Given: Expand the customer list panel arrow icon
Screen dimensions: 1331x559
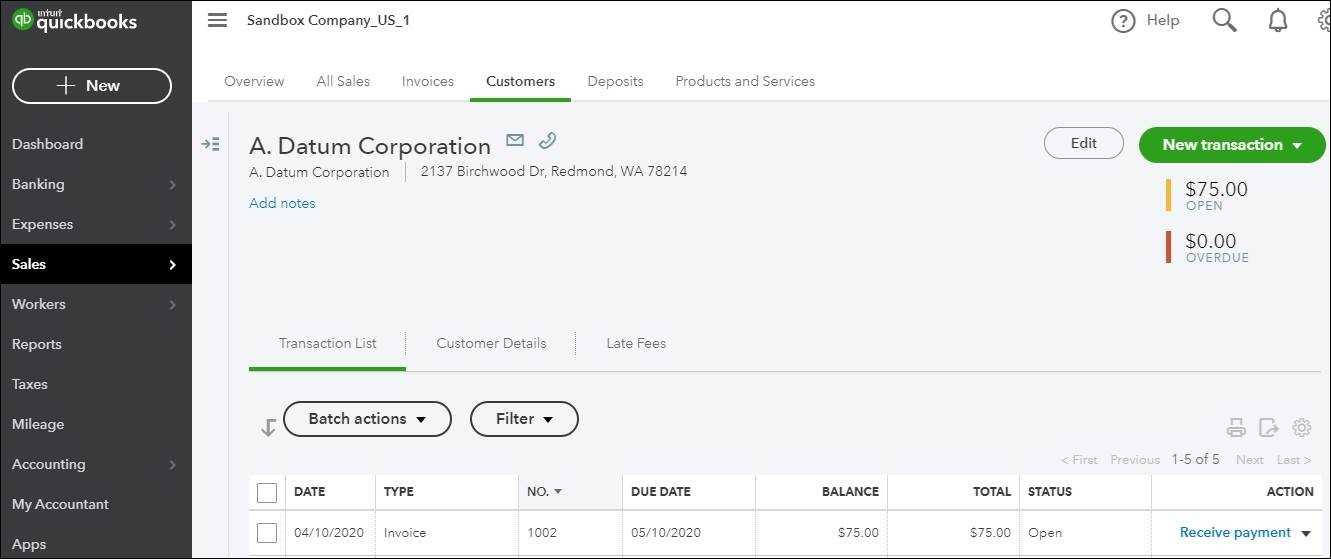Looking at the screenshot, I should coord(210,144).
